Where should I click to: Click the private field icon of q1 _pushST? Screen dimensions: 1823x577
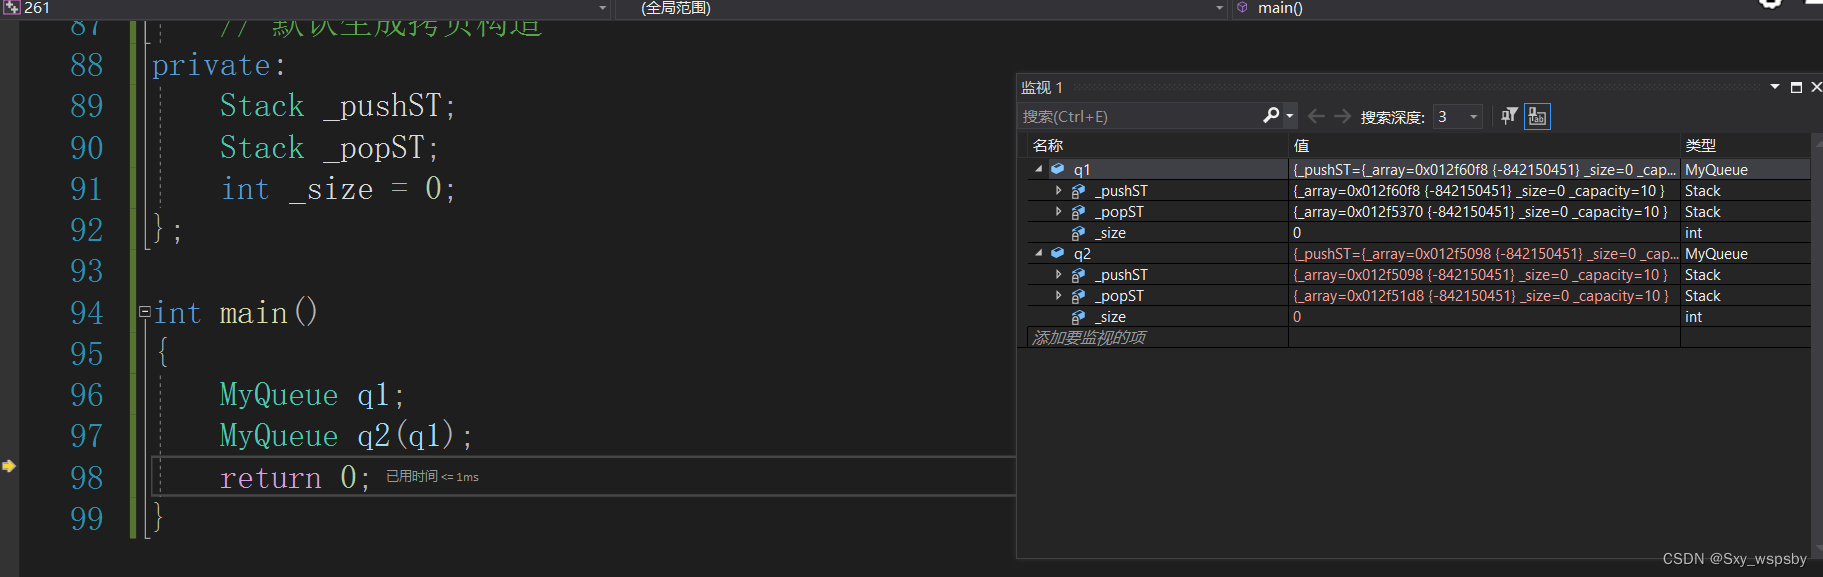[x=1078, y=191]
